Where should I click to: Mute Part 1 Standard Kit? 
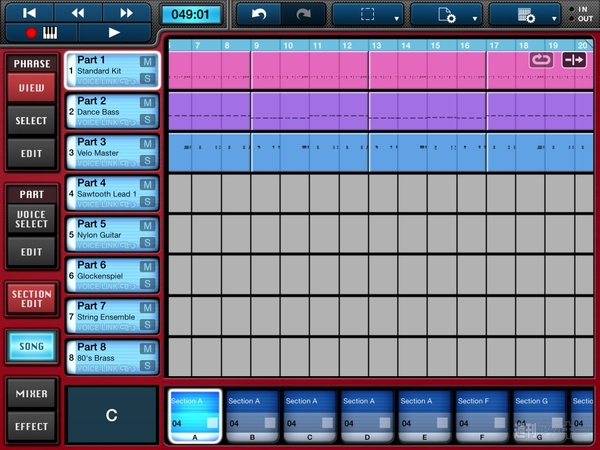tap(147, 62)
